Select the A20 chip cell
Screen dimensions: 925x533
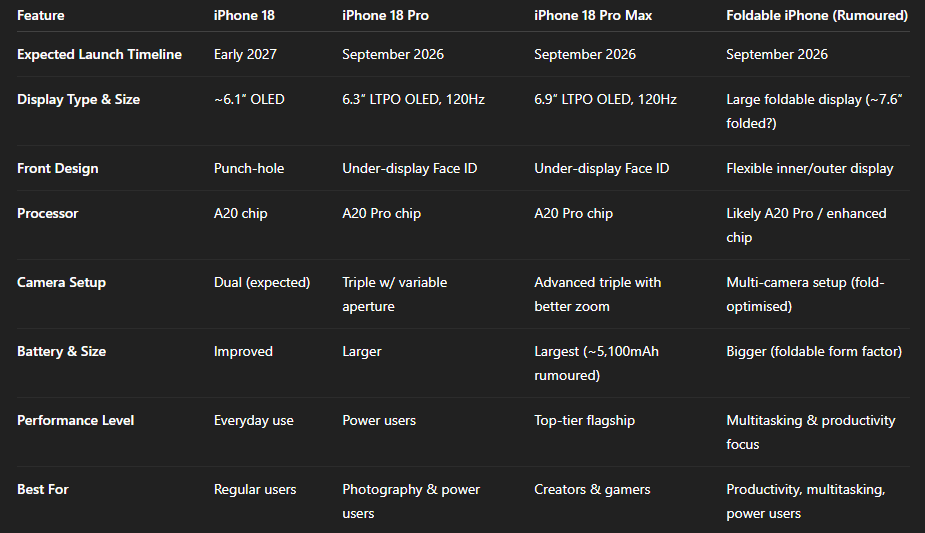(241, 214)
